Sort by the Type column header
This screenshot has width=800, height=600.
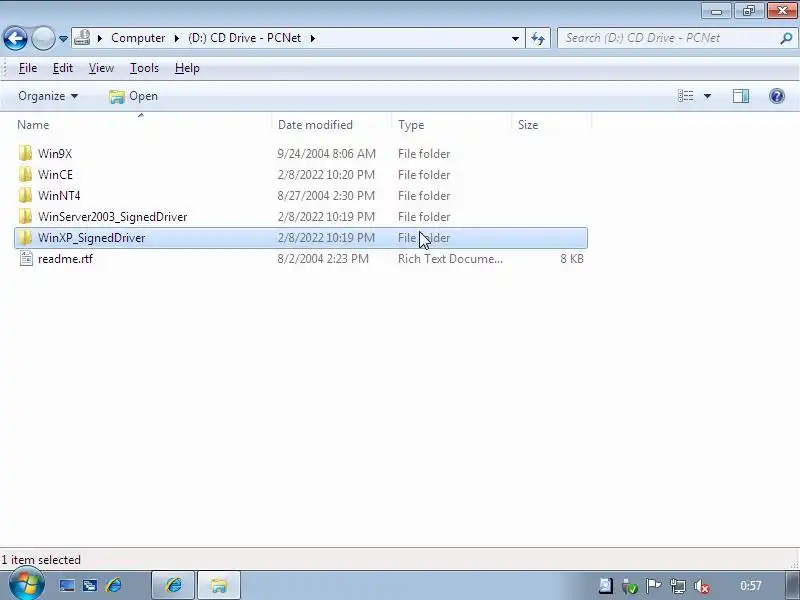pos(411,125)
